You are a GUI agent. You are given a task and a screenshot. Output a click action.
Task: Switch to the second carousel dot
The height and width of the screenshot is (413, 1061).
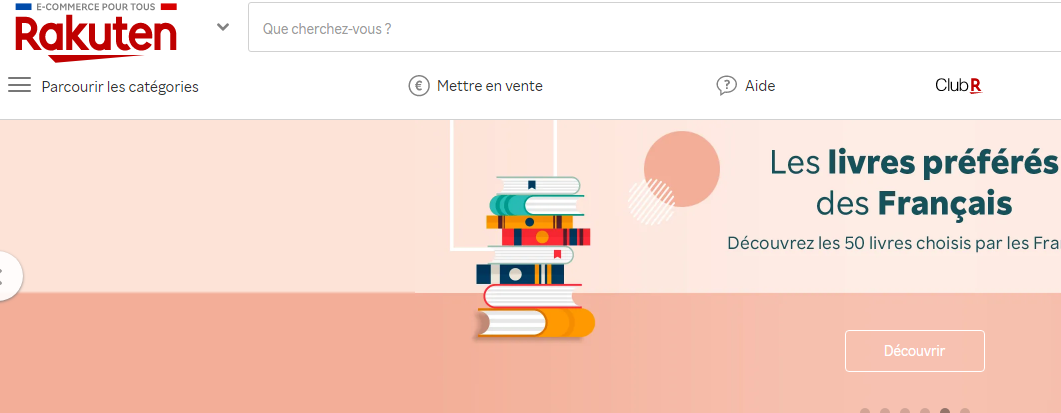(x=885, y=410)
